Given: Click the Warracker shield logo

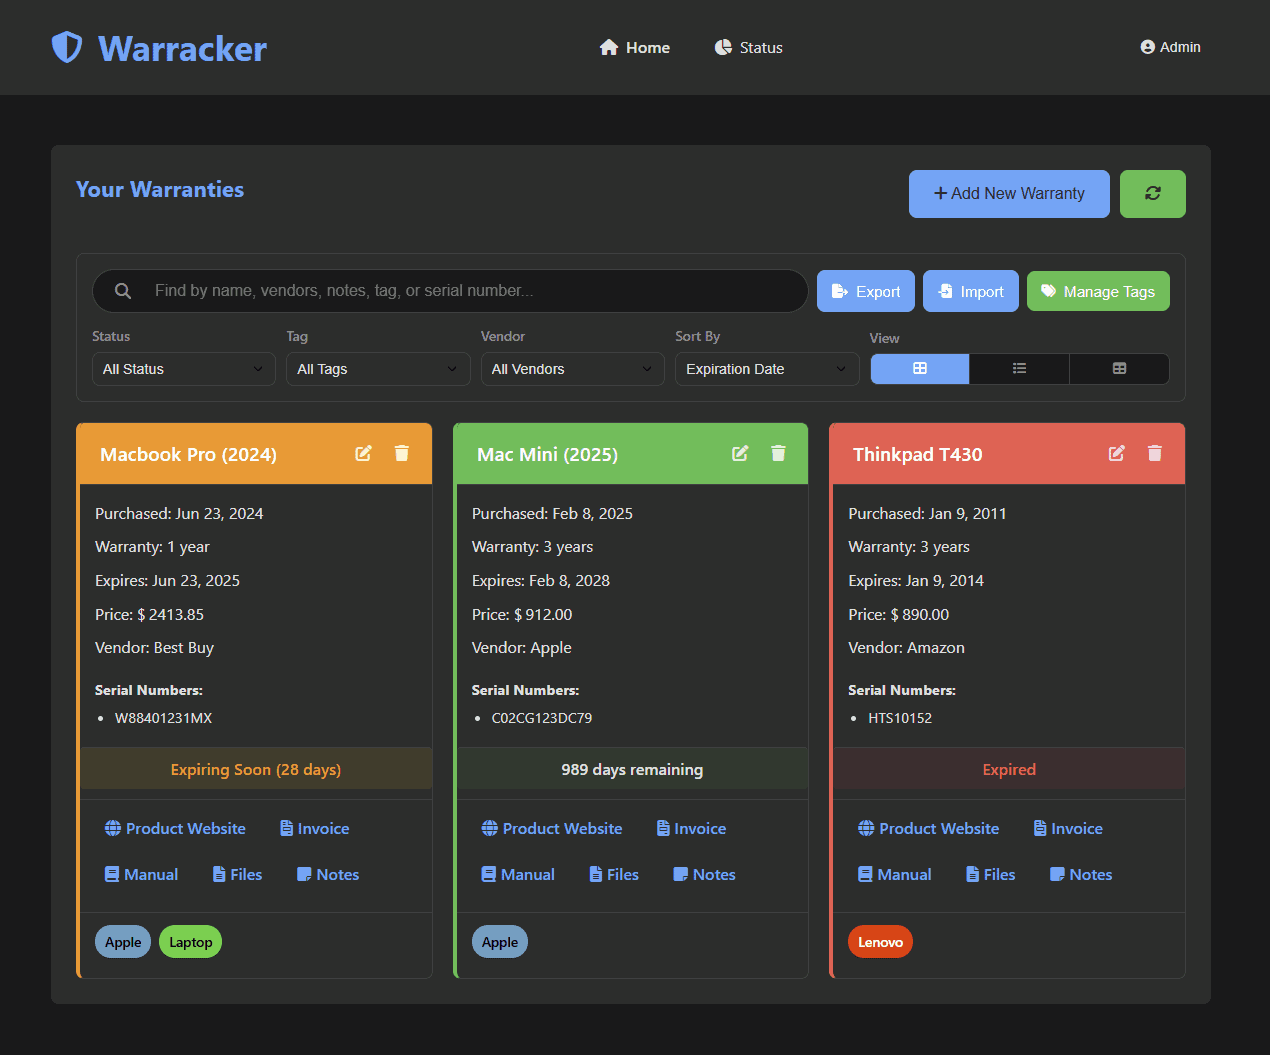Looking at the screenshot, I should click(x=67, y=47).
